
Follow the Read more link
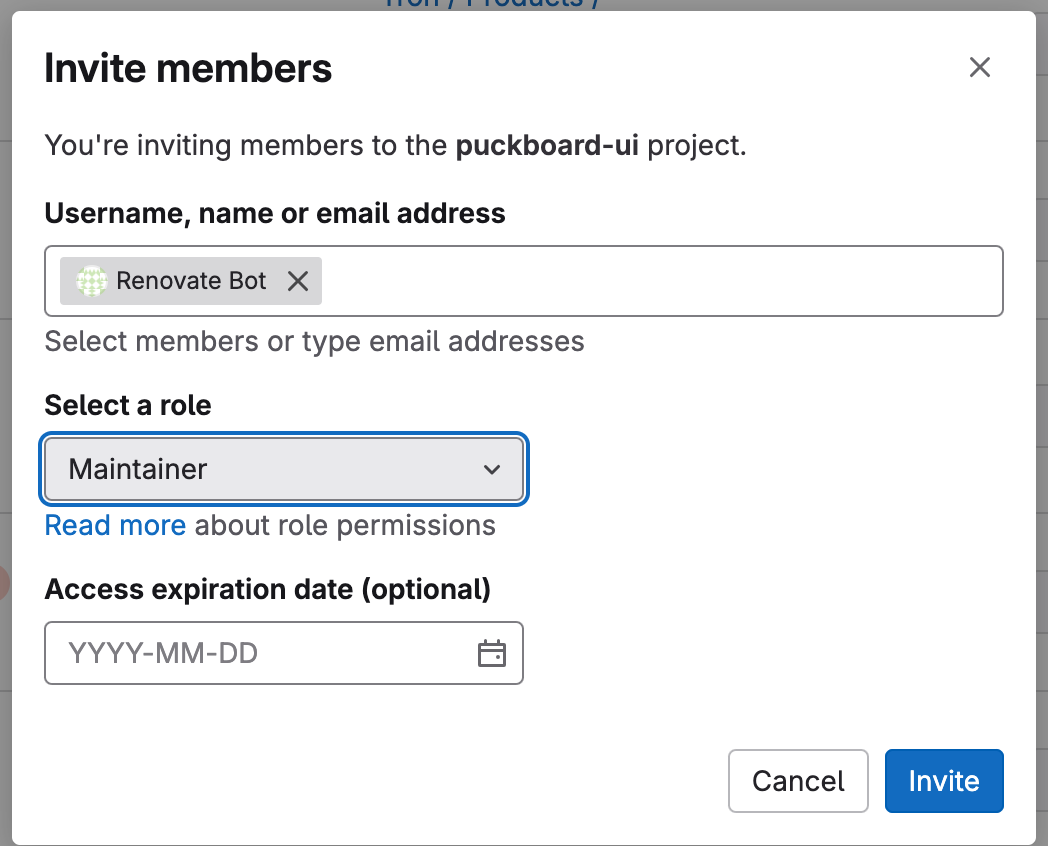point(115,526)
